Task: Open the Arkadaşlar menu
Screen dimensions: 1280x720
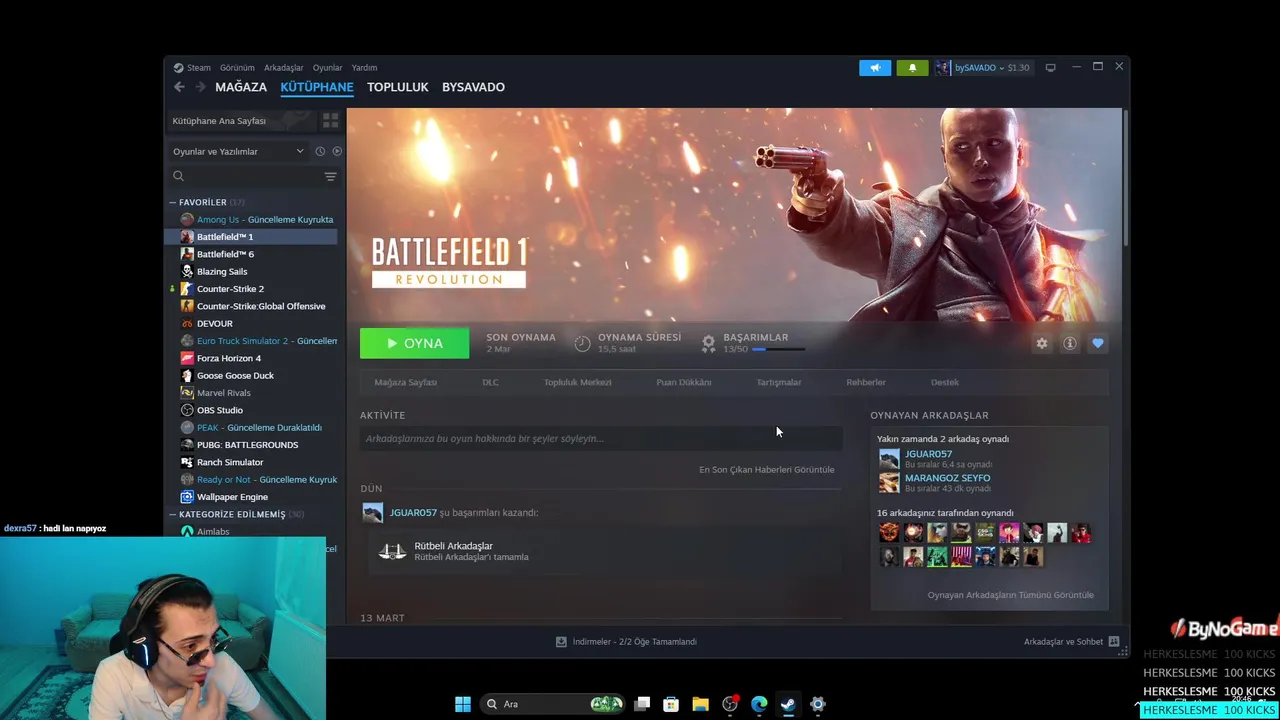Action: point(284,68)
